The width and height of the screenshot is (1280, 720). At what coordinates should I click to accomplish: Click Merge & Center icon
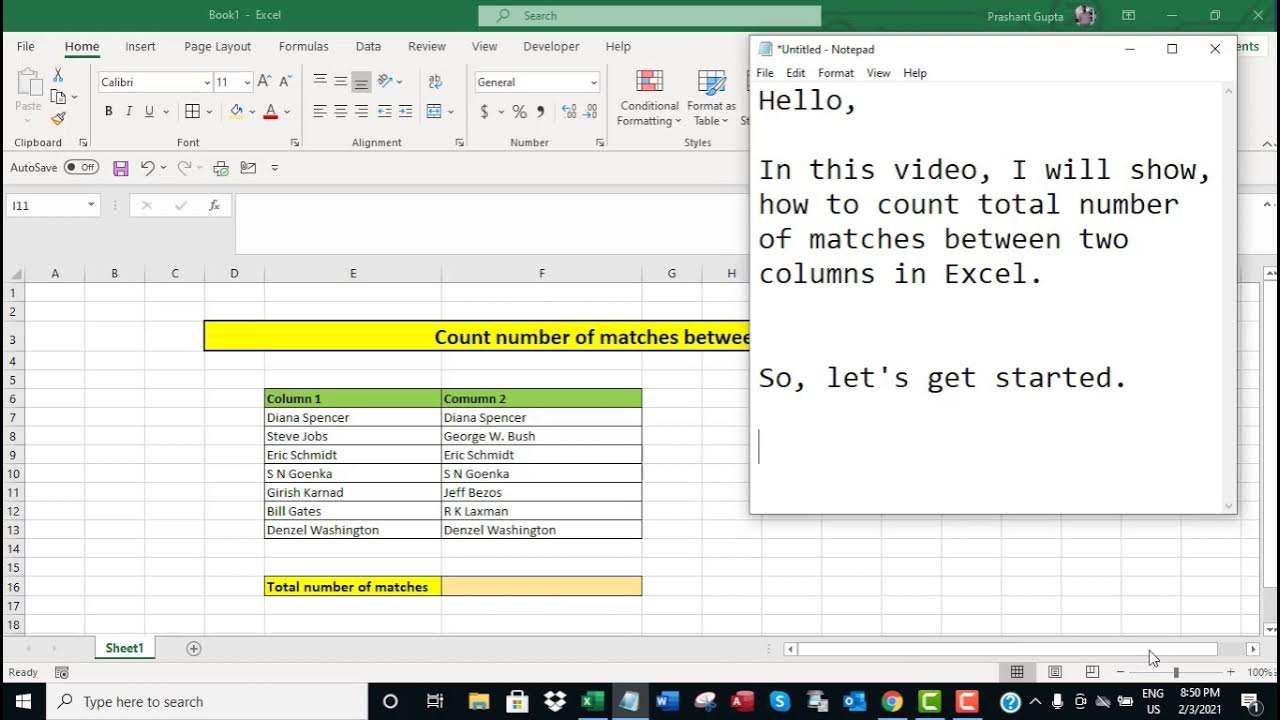(434, 112)
